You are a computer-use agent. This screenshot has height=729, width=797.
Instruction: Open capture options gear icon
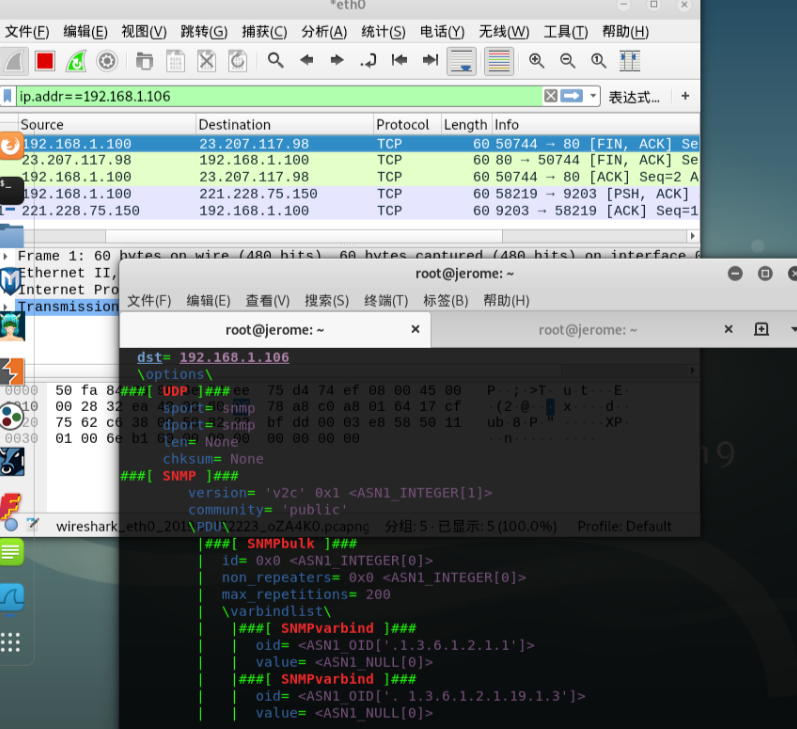(107, 62)
